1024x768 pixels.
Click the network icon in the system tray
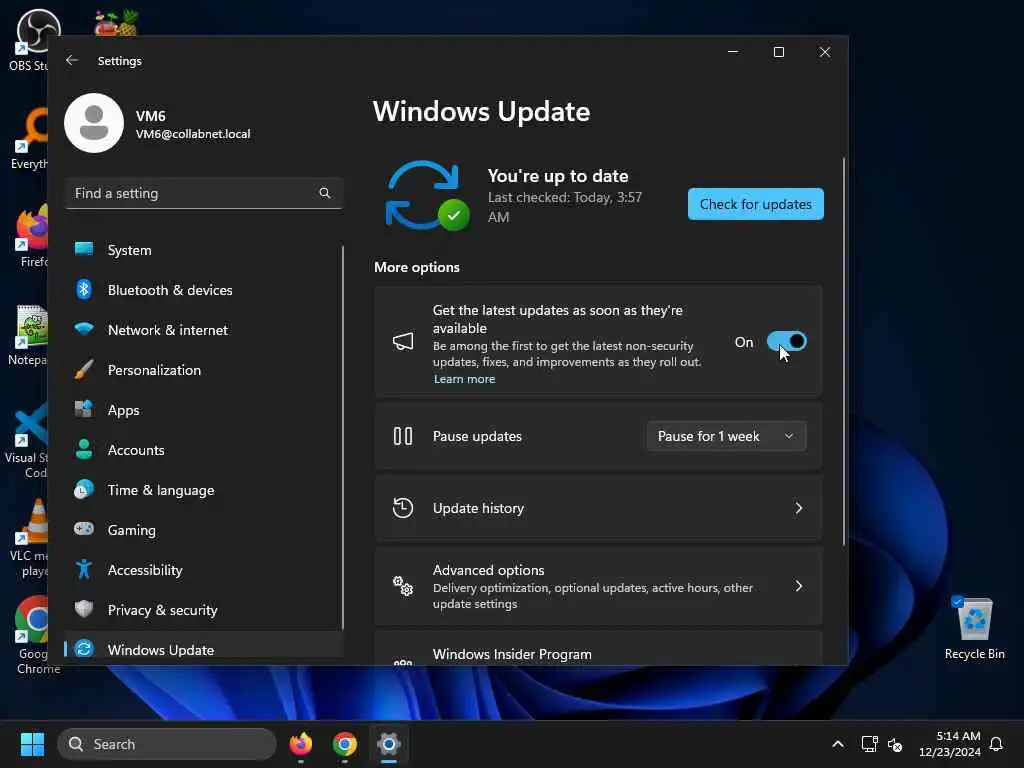click(869, 744)
